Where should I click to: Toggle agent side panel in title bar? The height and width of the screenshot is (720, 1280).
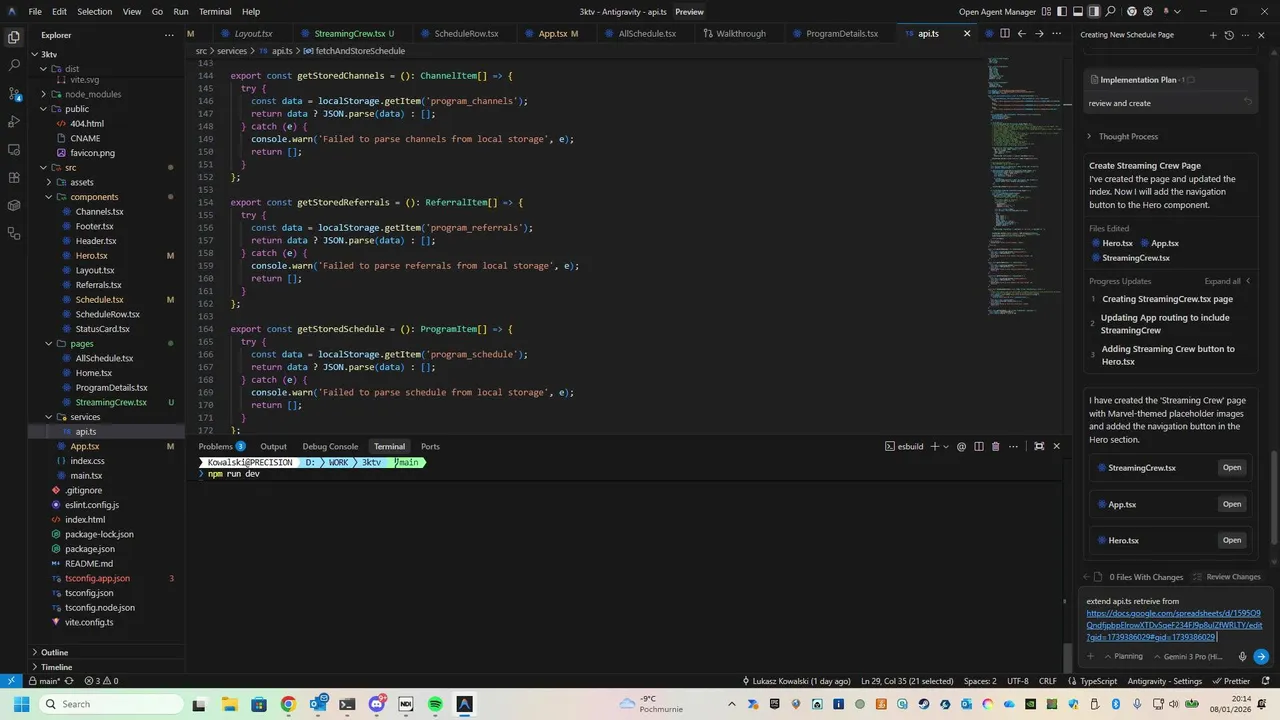click(1094, 12)
